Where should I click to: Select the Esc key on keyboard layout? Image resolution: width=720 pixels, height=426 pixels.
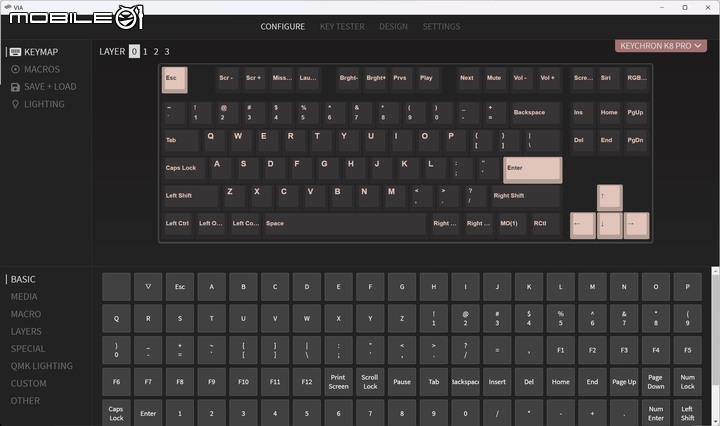tap(174, 80)
